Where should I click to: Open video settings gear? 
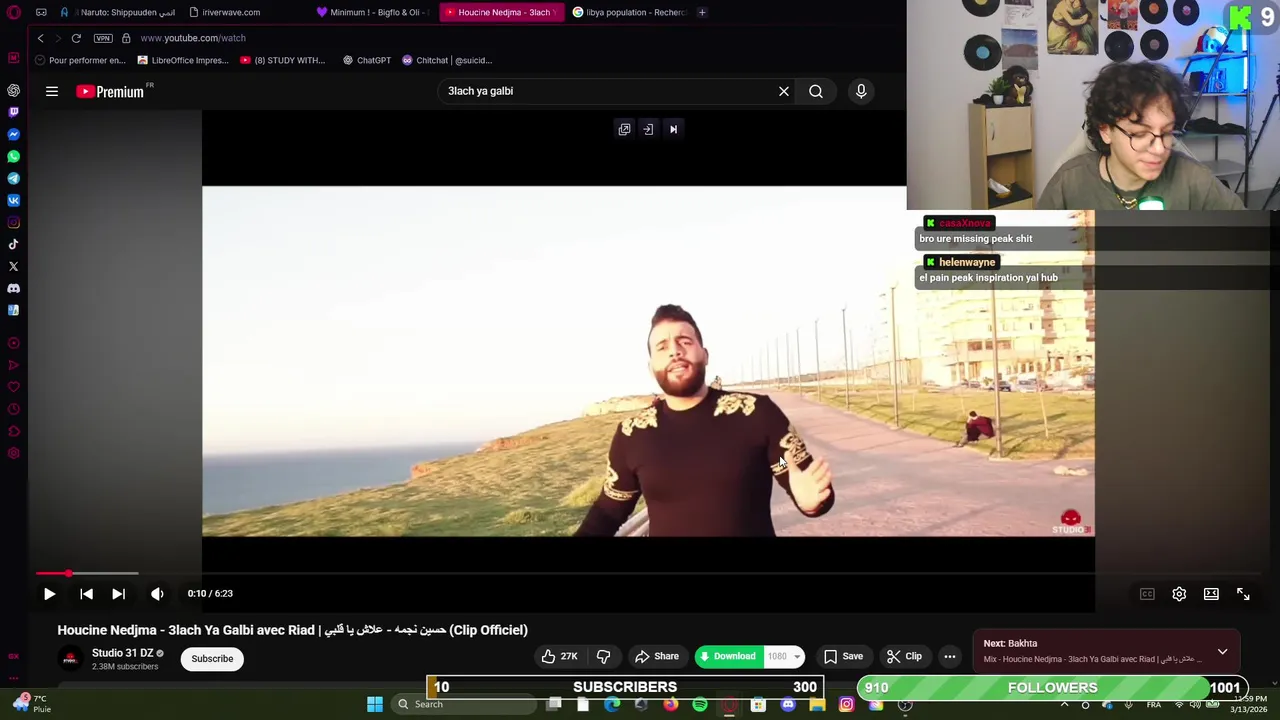[x=1179, y=594]
